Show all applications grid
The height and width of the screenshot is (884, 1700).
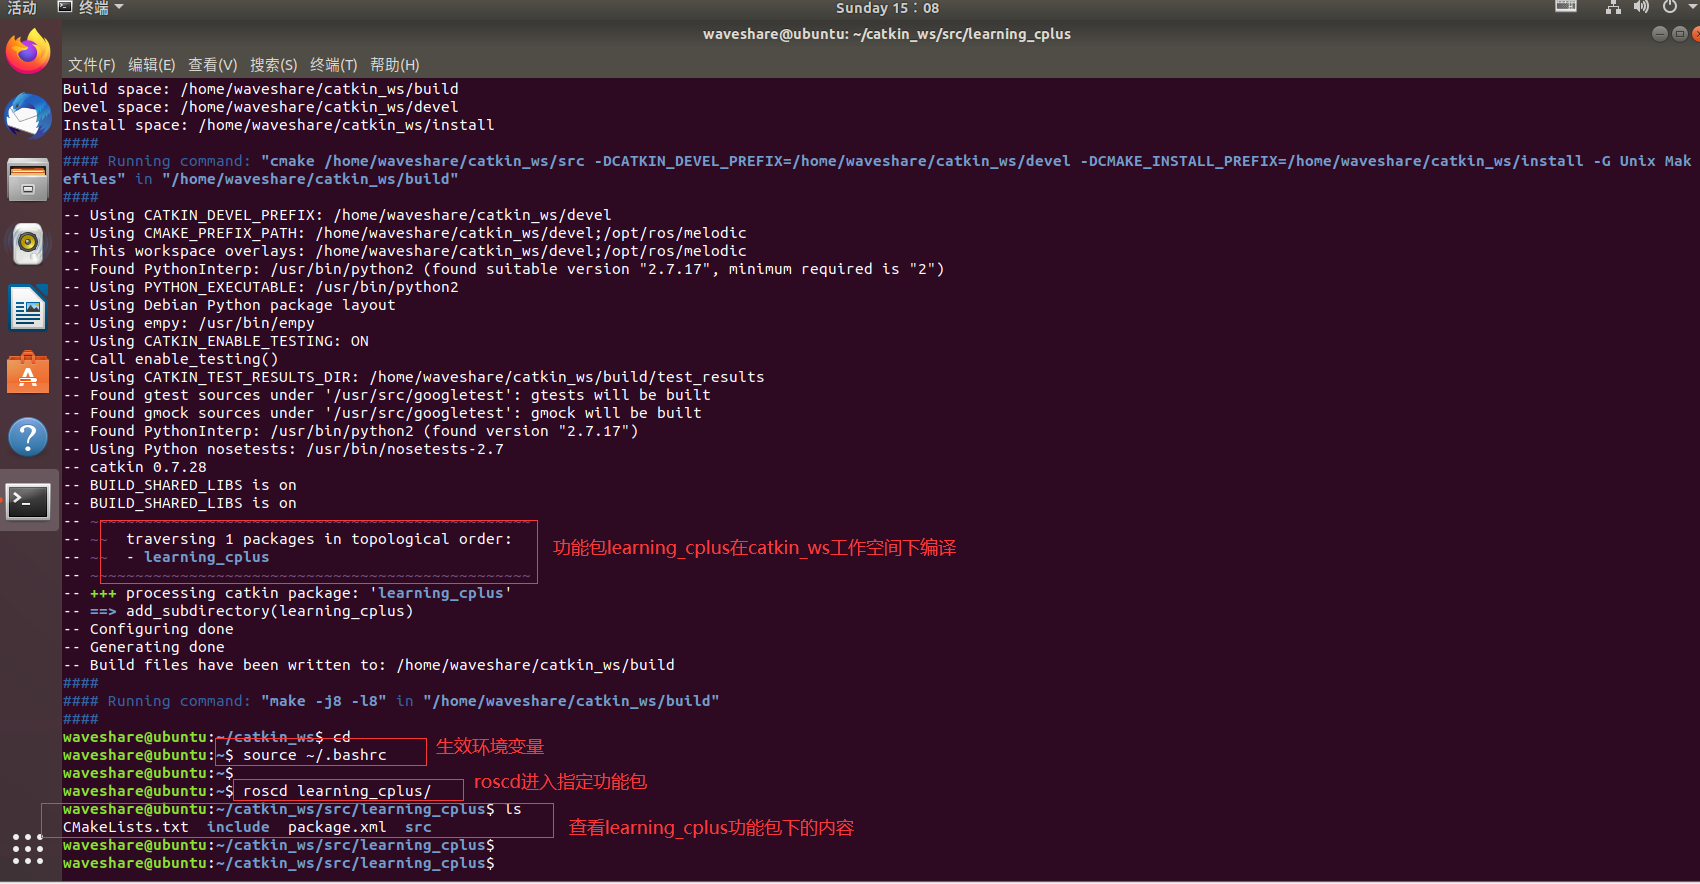click(x=28, y=849)
